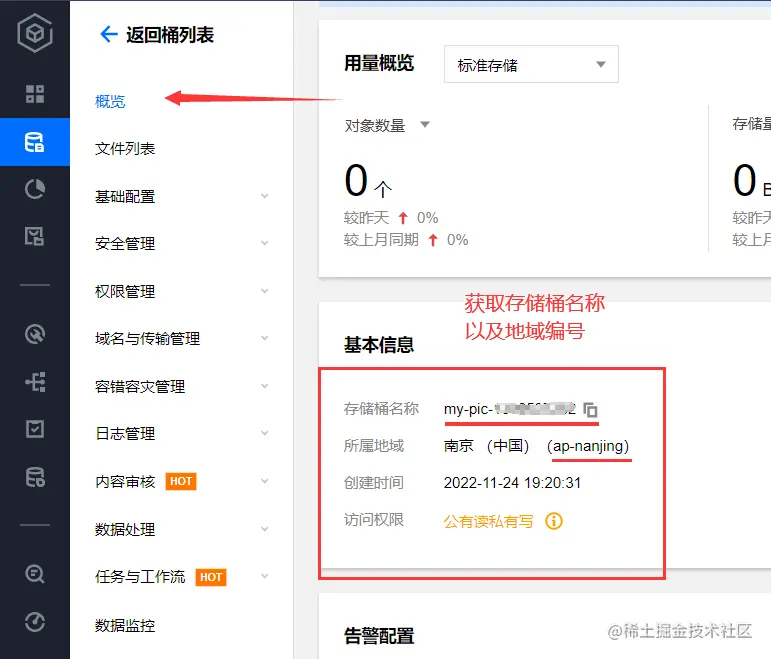Expand 任务与工作流 HOT menu section

pyautogui.click(x=182, y=576)
